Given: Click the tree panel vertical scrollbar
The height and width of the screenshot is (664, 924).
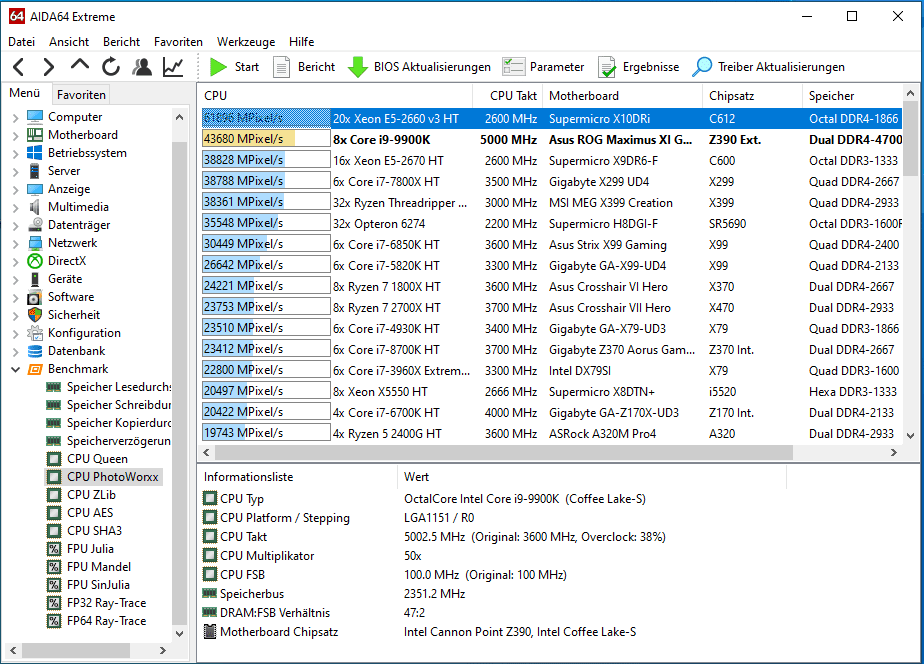Looking at the screenshot, I should point(179,383).
